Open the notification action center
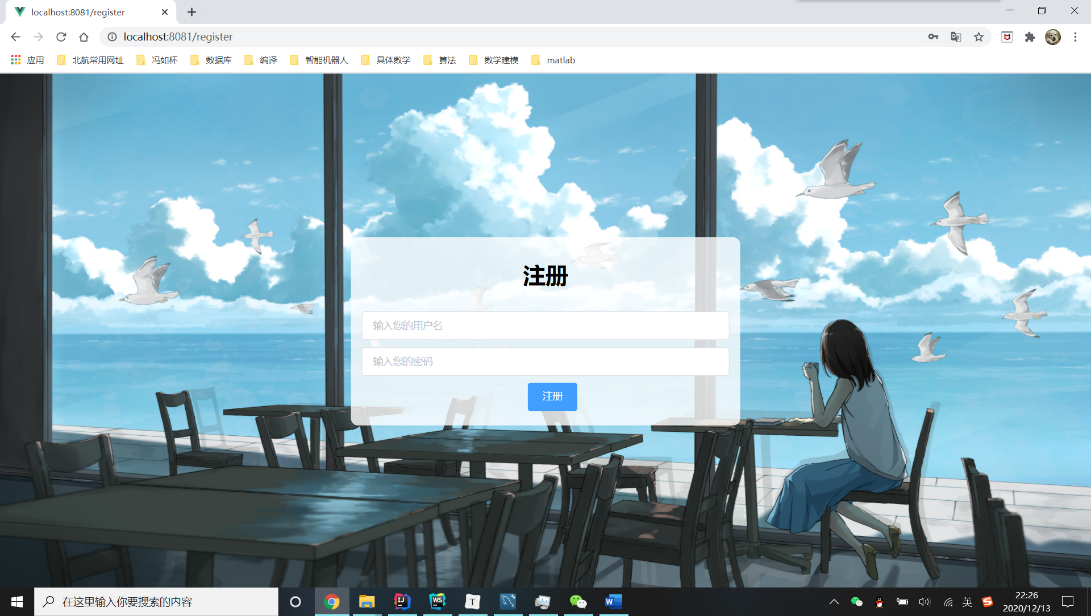Screen dimensions: 1091x616 pos(1067,601)
